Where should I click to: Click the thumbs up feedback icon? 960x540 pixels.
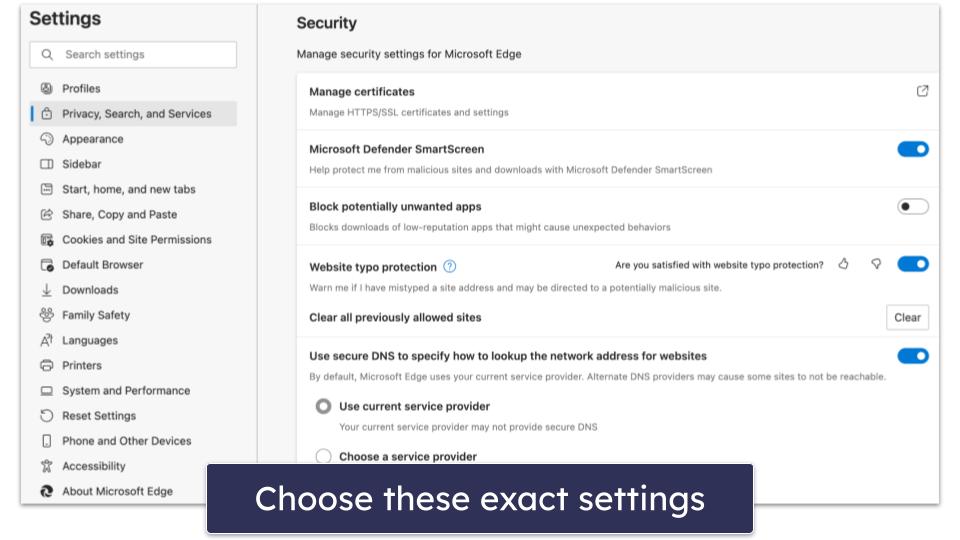[844, 264]
